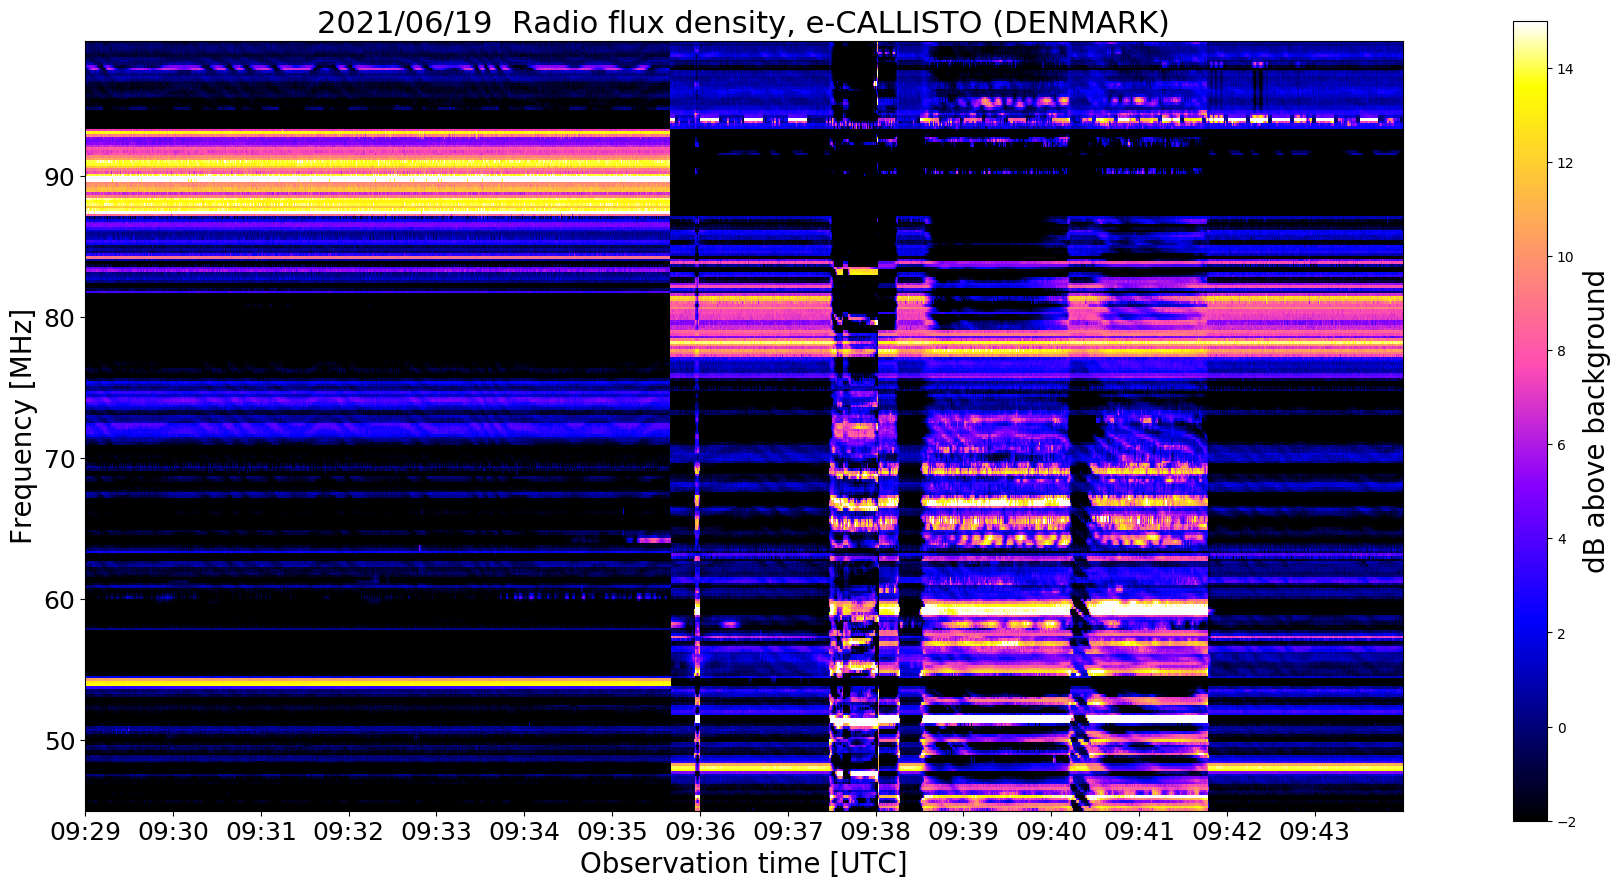1620x888 pixels.
Task: Click the white top end of the colorbar
Action: click(1530, 28)
